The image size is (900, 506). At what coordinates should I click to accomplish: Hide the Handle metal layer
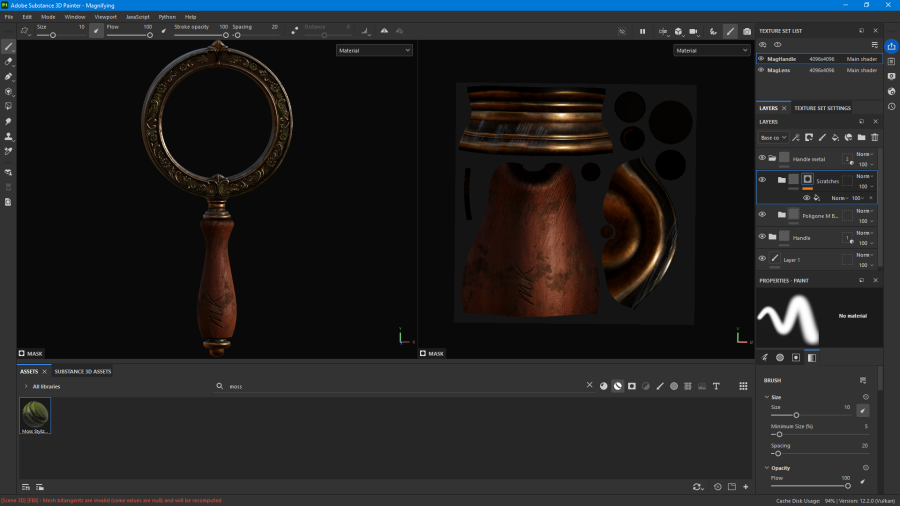click(x=762, y=158)
